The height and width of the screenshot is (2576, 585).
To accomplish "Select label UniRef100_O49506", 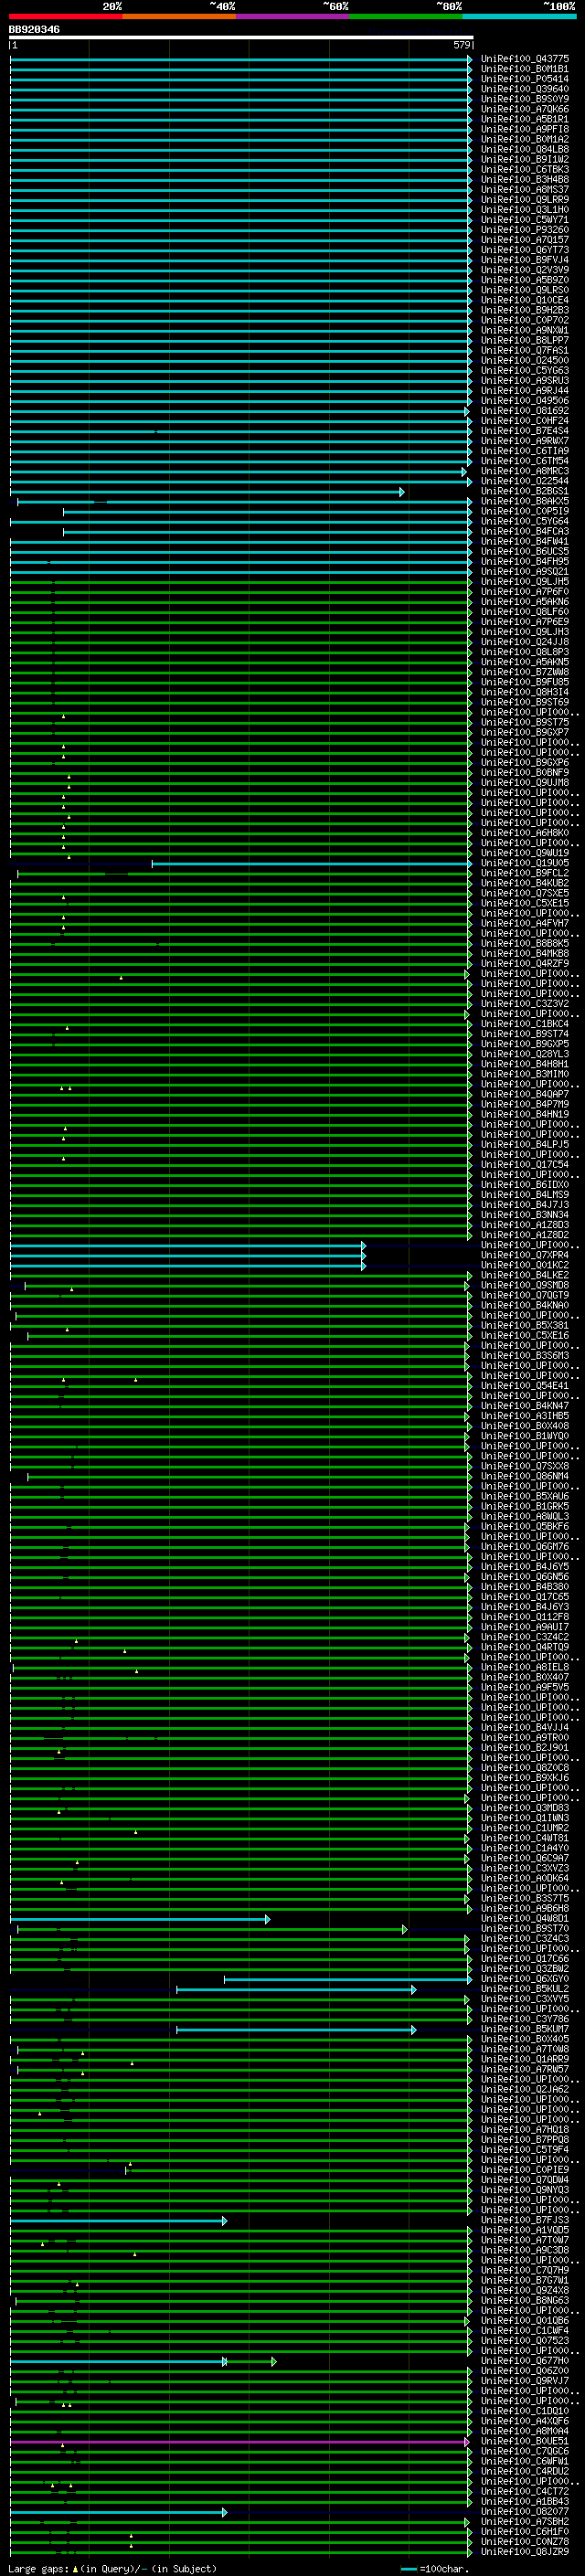I will (x=525, y=401).
